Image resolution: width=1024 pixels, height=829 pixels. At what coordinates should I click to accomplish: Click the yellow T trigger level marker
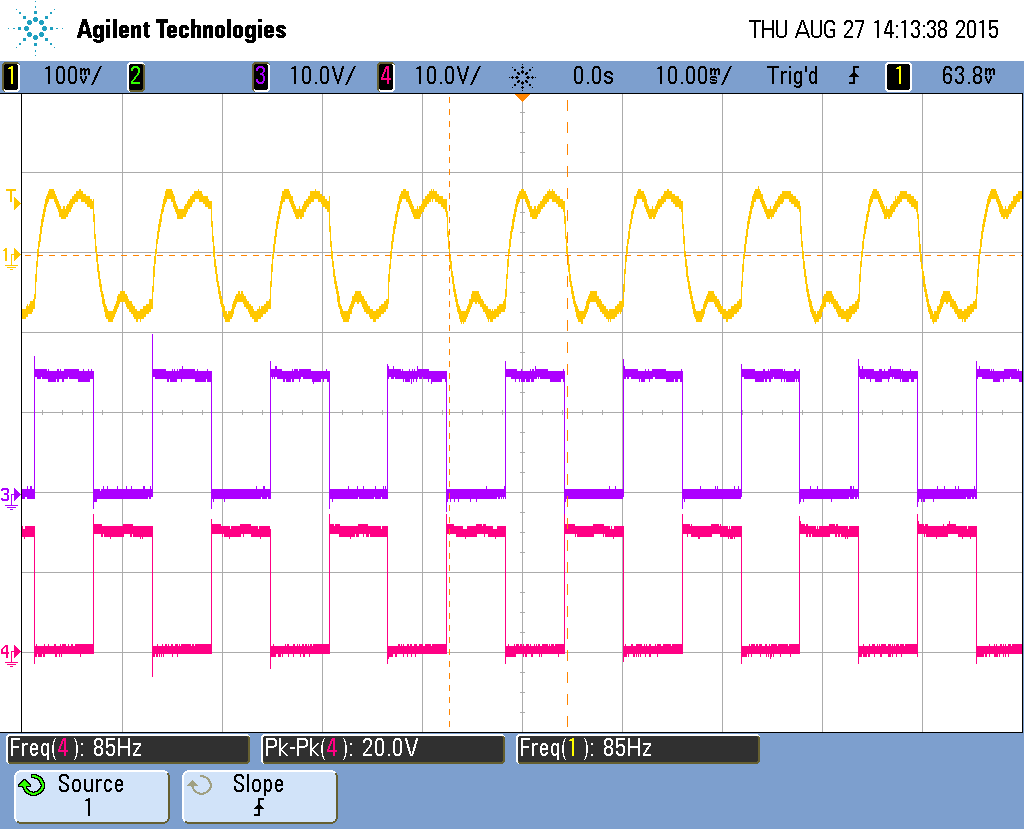[x=12, y=199]
